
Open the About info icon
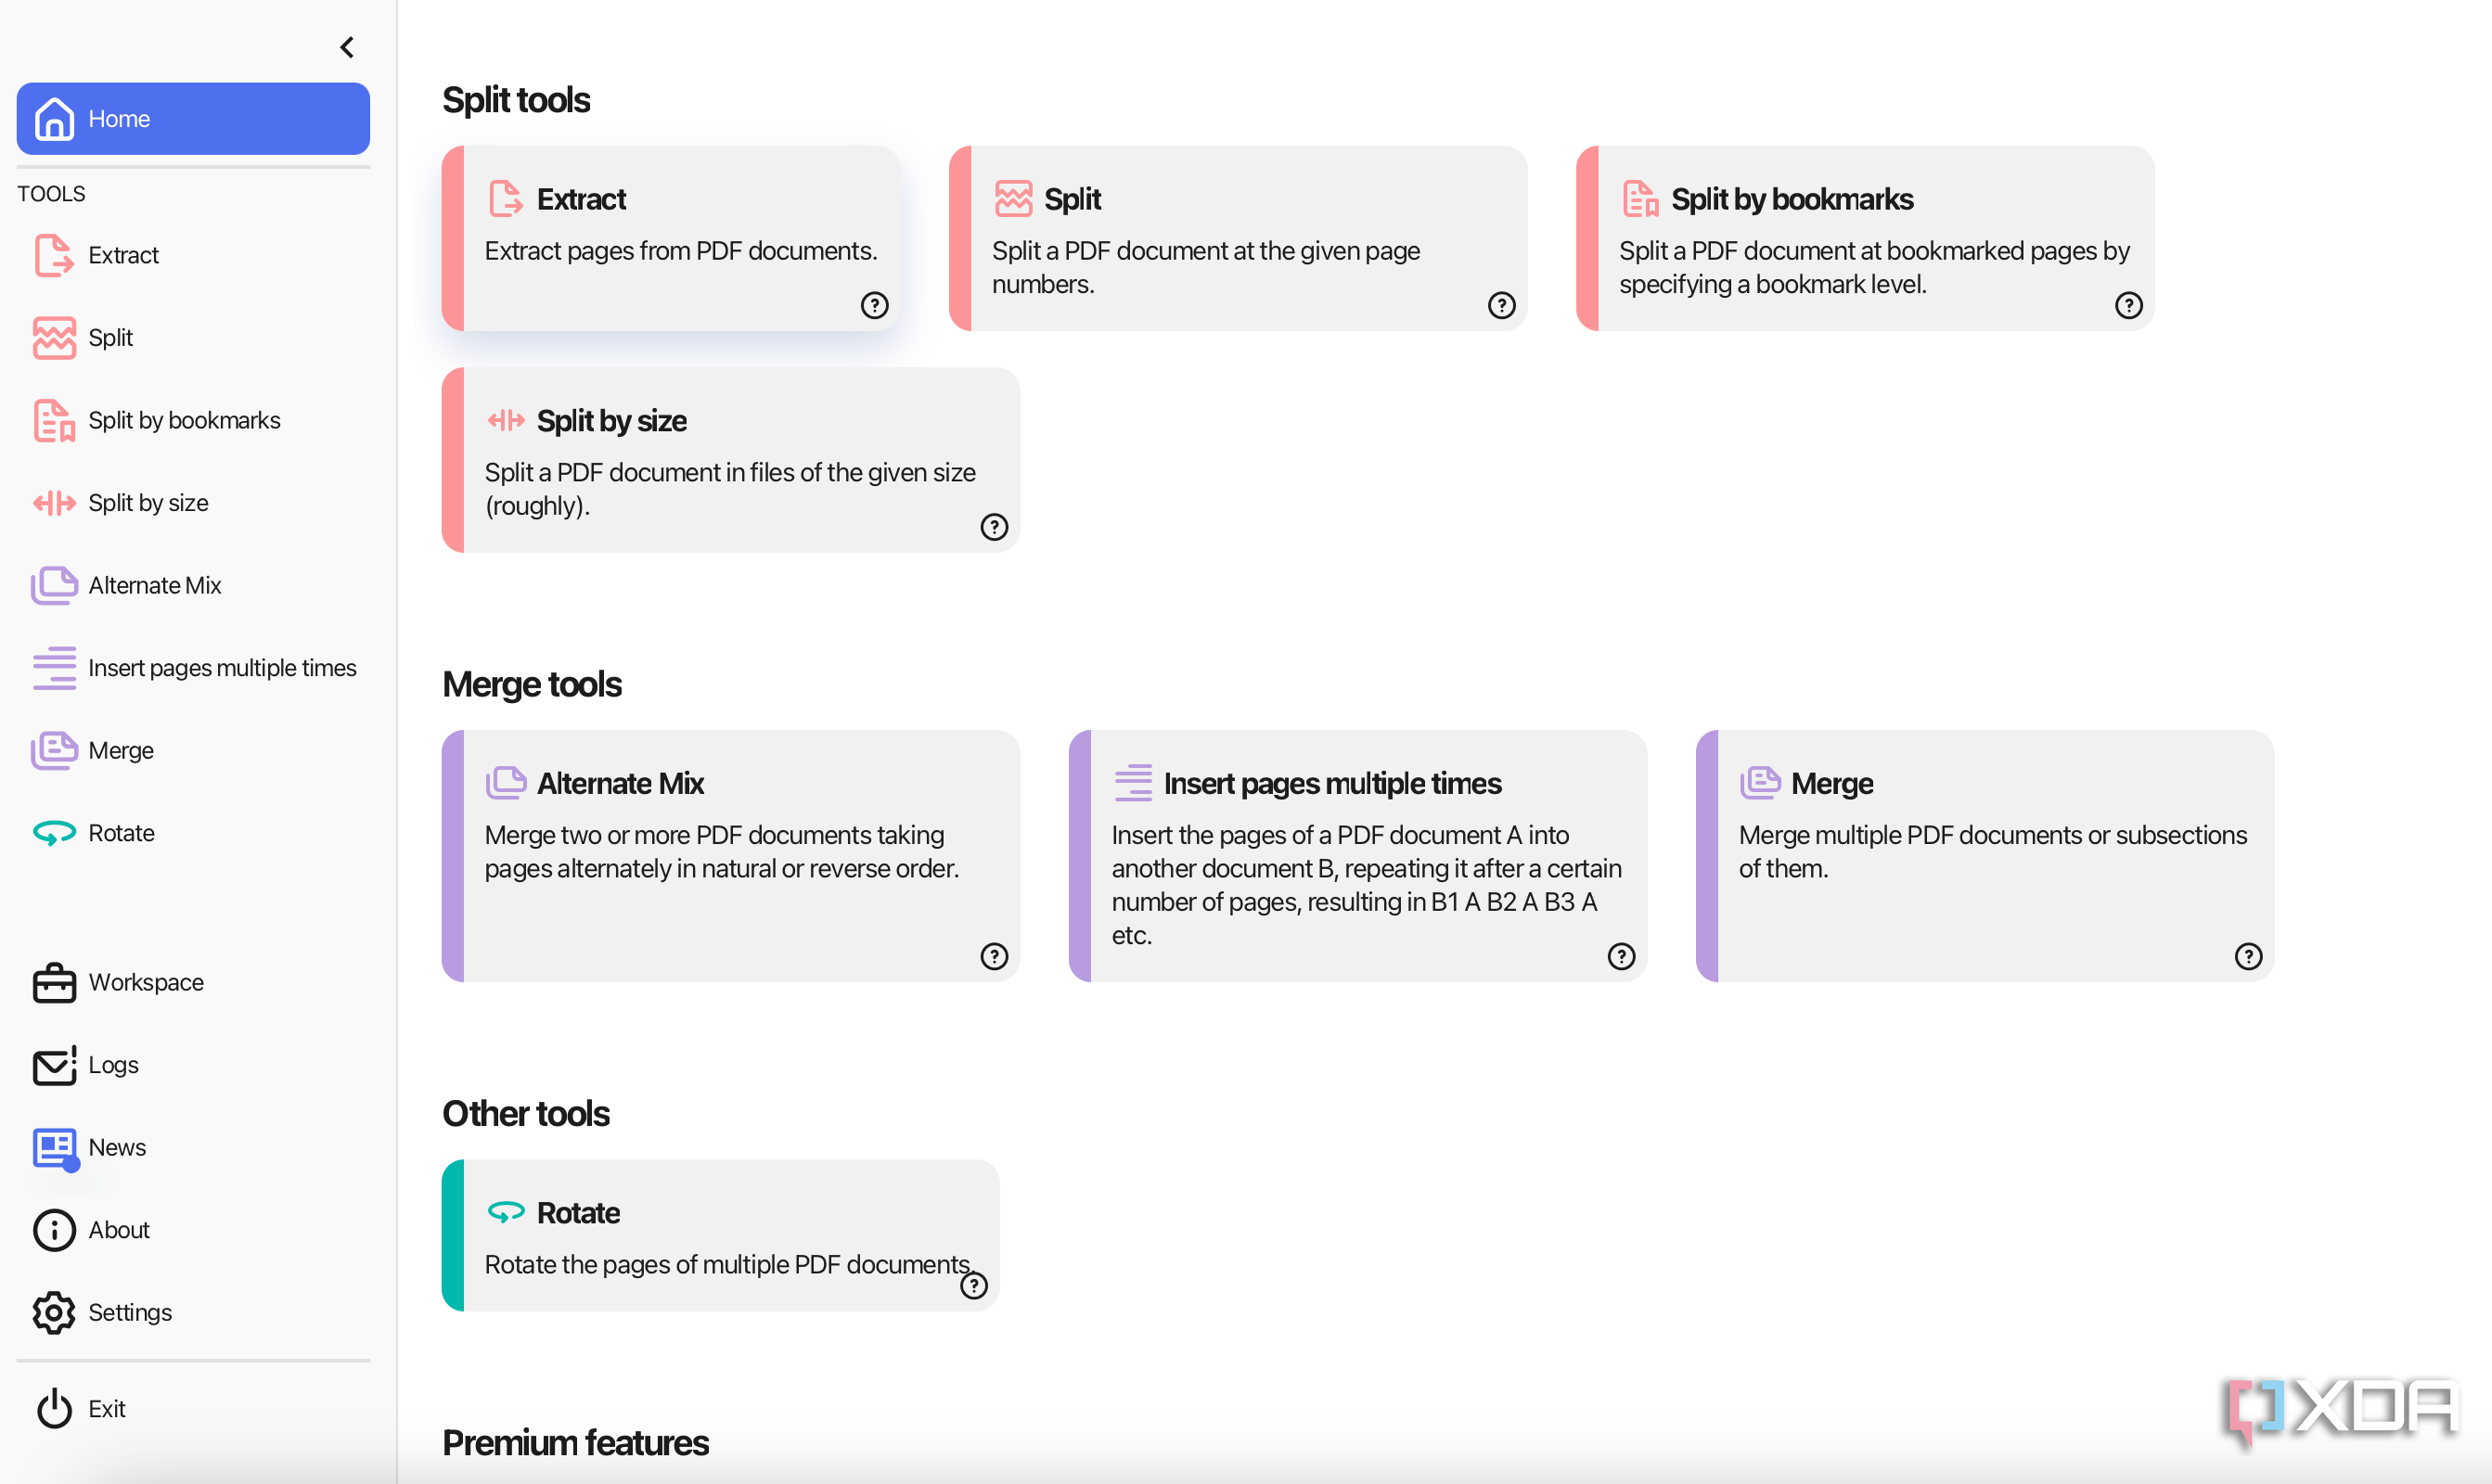coord(54,1230)
